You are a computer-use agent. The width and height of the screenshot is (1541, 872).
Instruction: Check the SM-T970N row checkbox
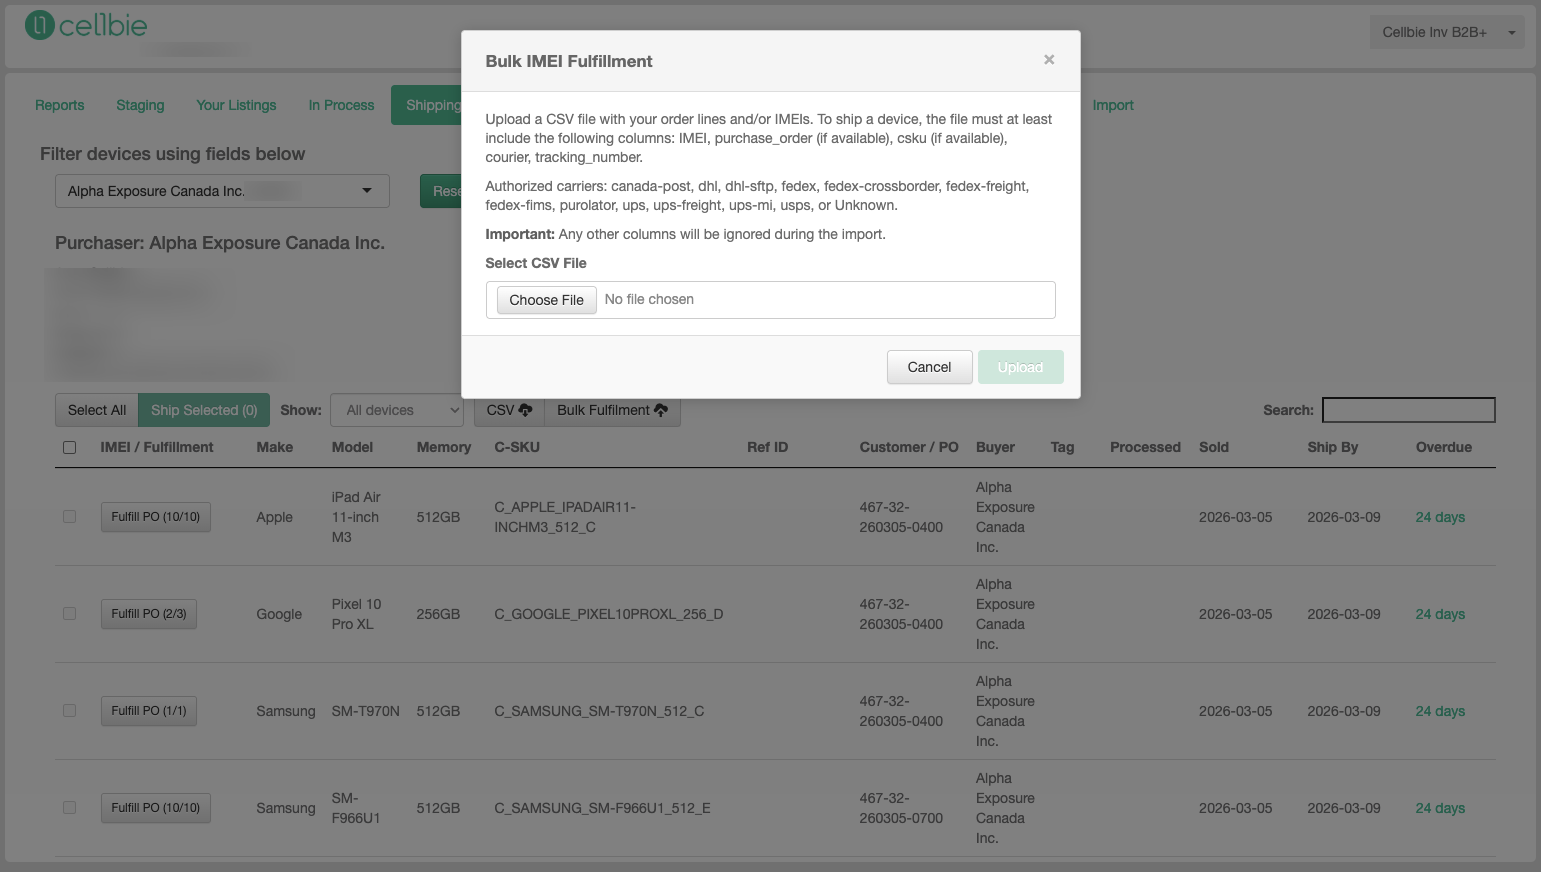(70, 711)
